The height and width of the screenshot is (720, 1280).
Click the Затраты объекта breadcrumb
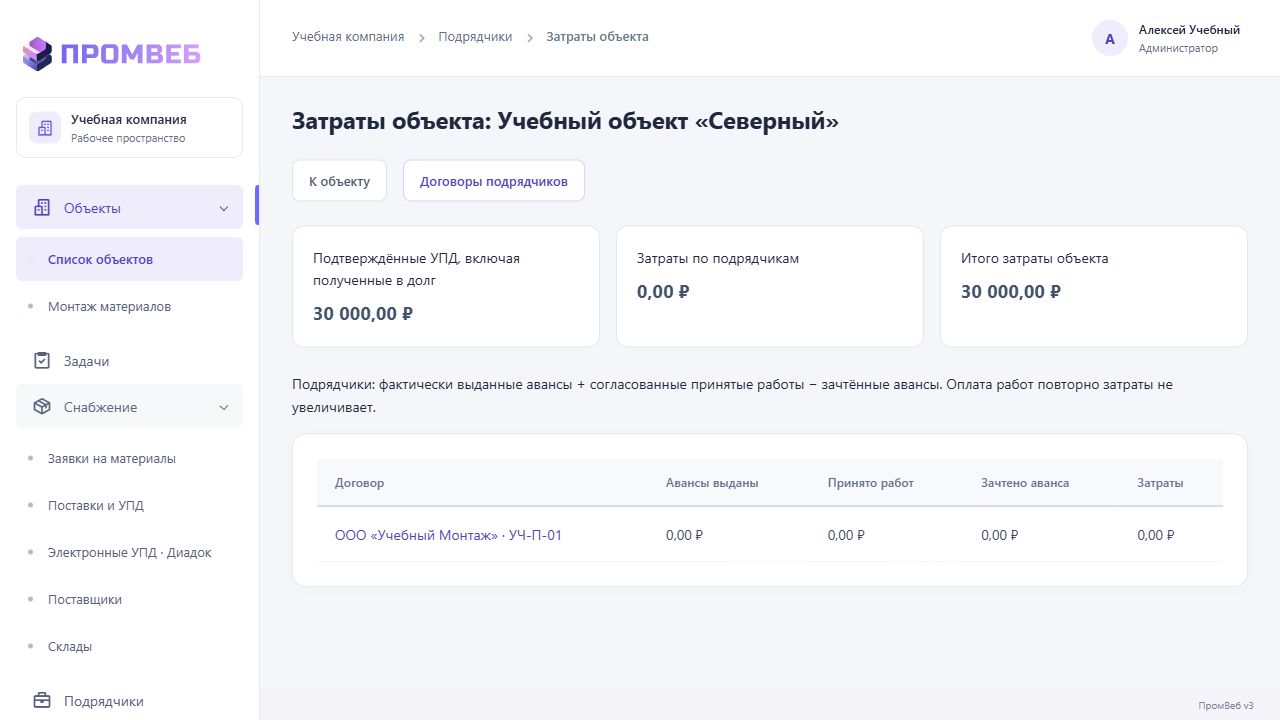click(x=597, y=37)
